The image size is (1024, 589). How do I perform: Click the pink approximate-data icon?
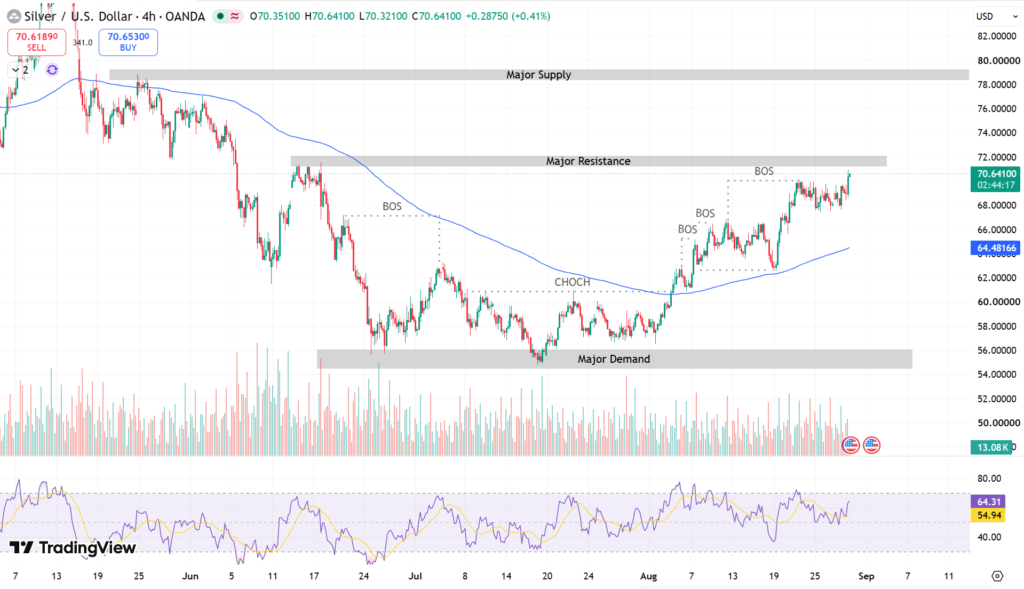pos(234,16)
